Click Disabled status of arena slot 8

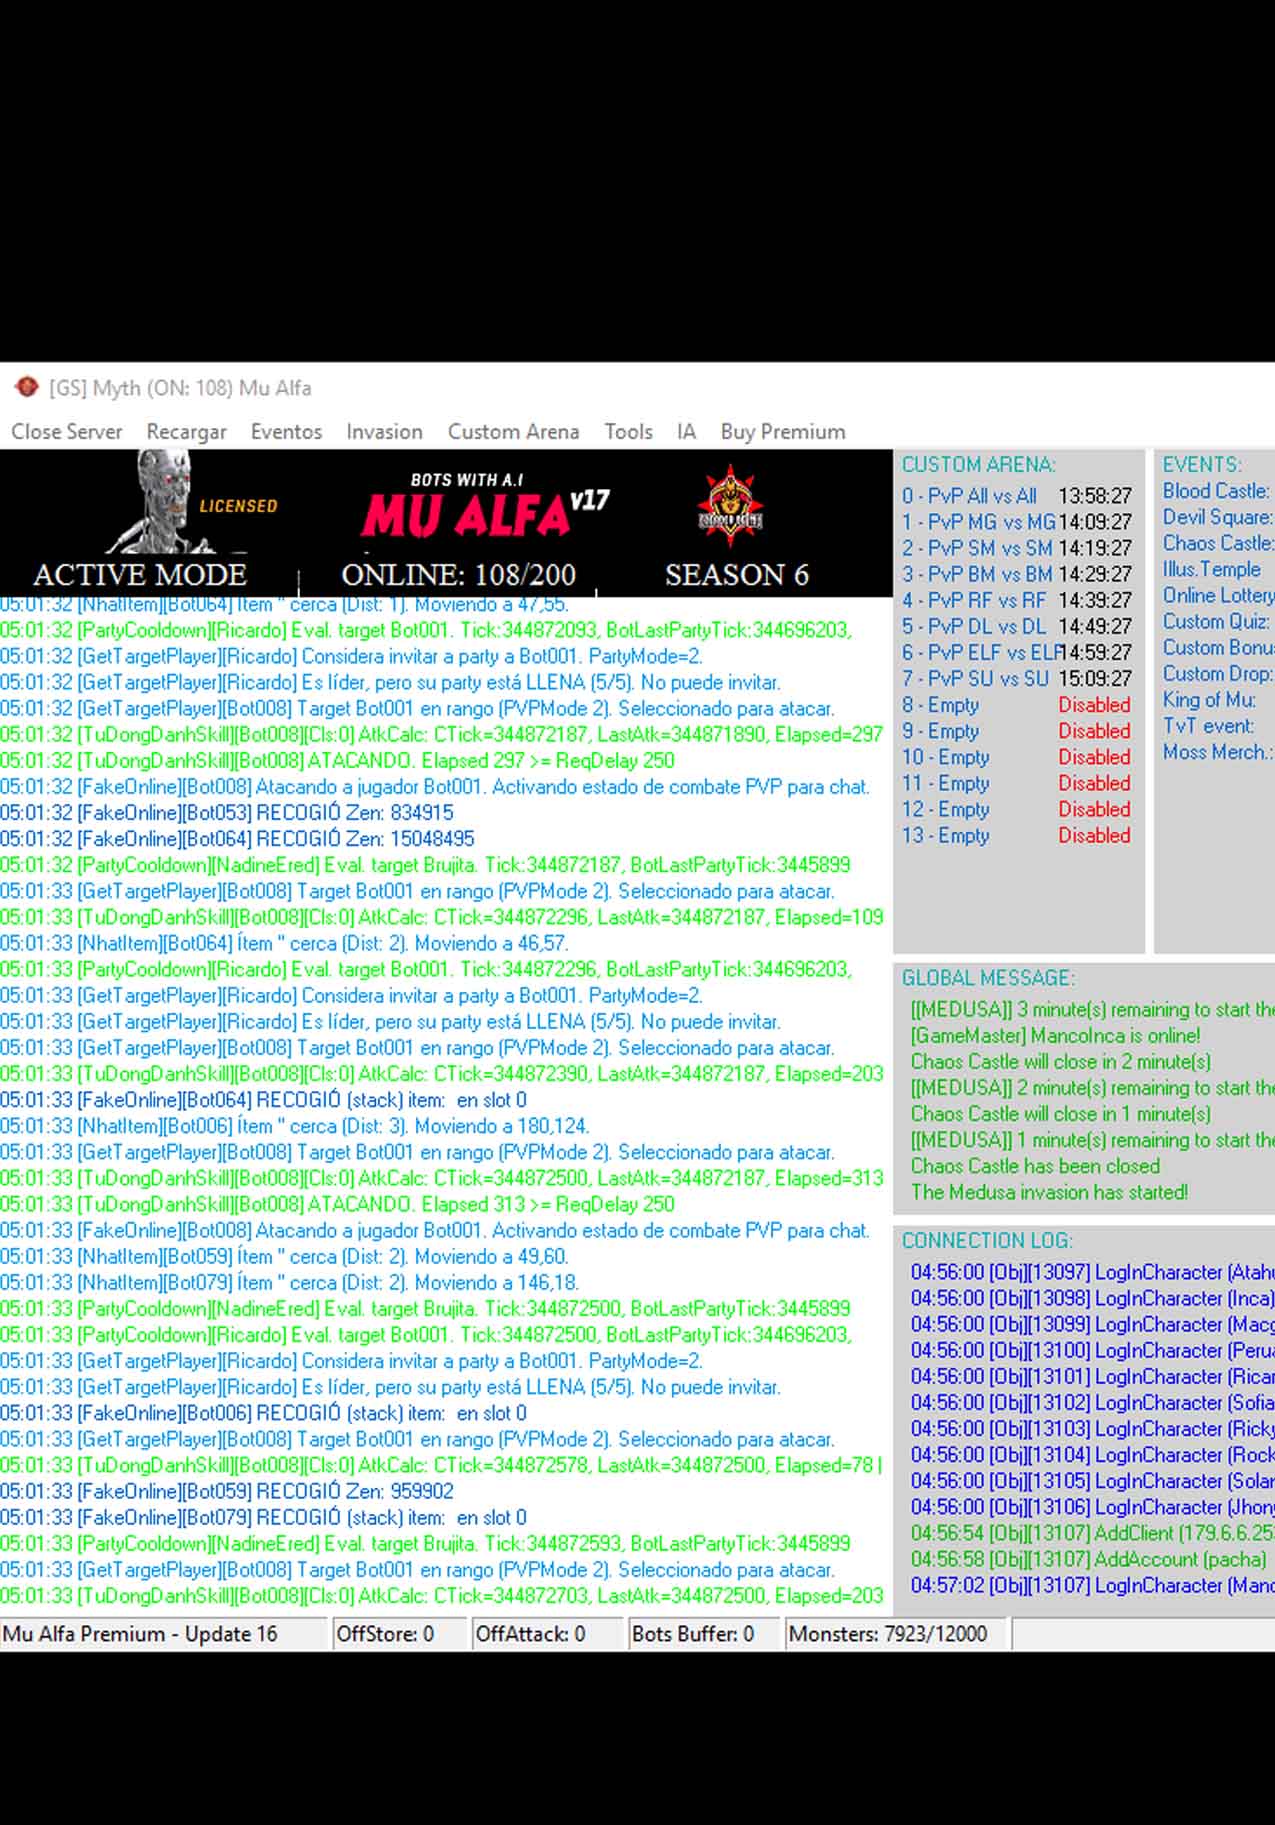coord(1094,705)
